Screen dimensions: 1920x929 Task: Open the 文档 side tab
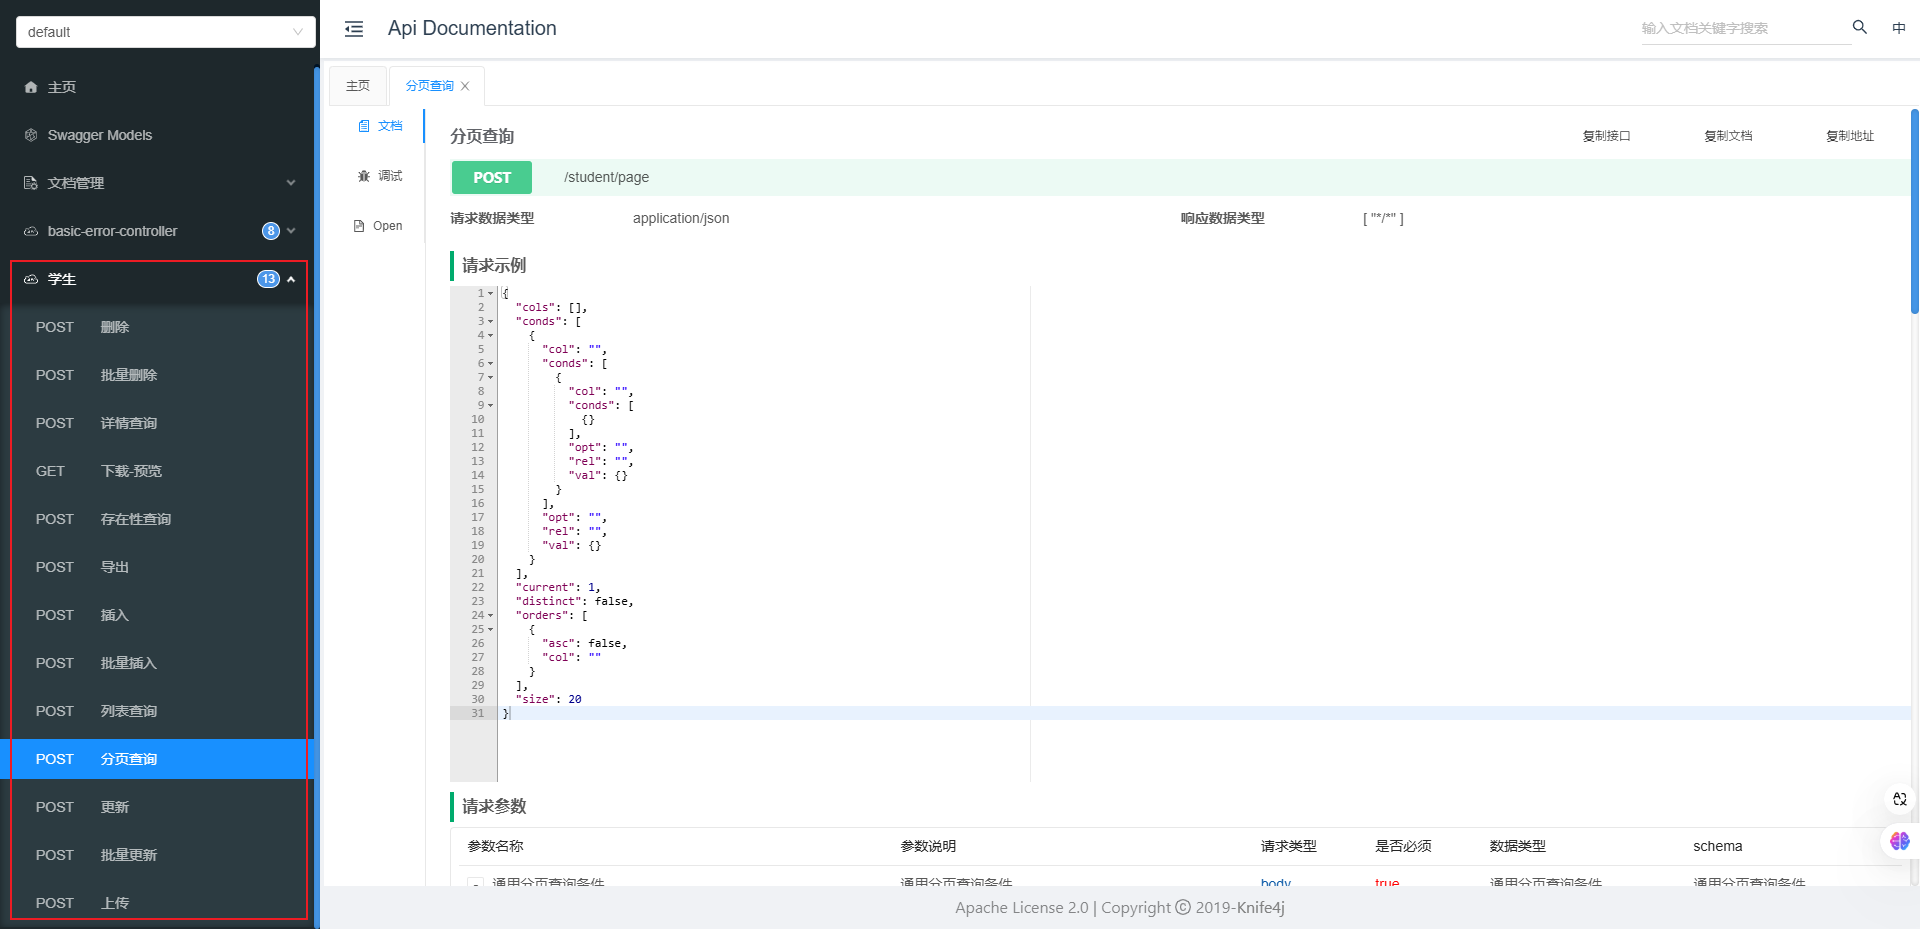(381, 126)
